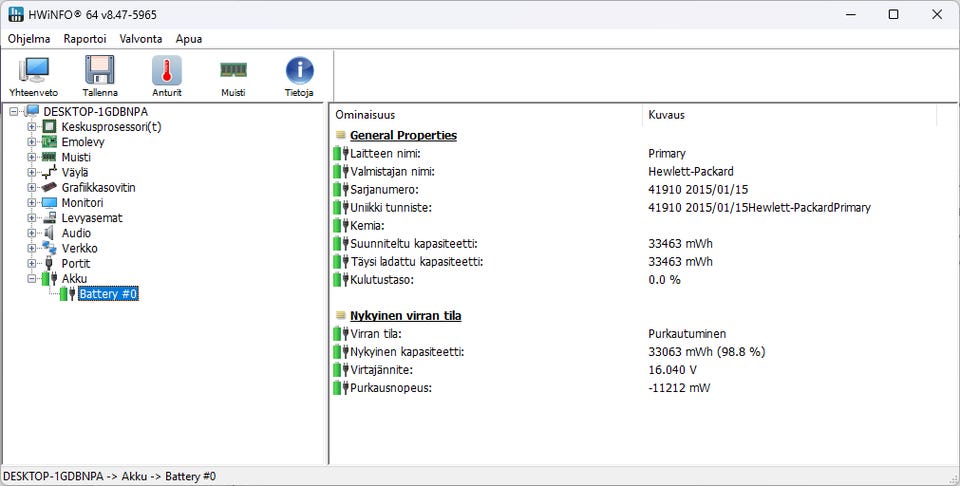Expand the Emolevy tree node
Screen dimensions: 960x486
coord(32,142)
